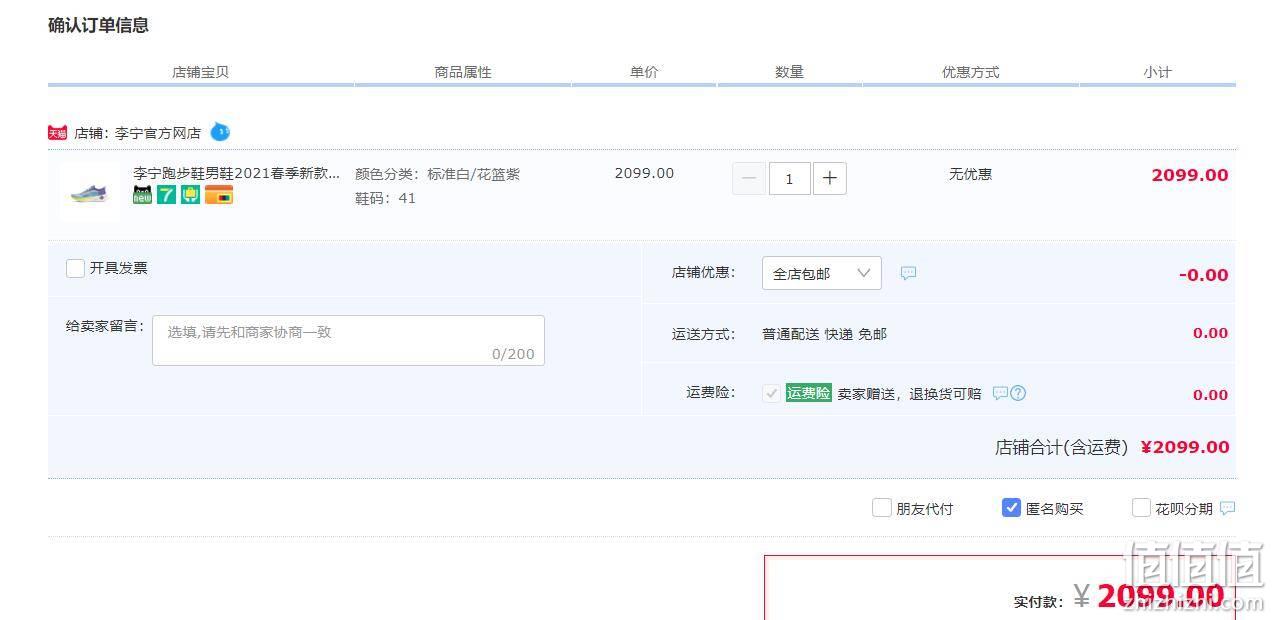
Task: Click the quantity input field showing 1
Action: (x=790, y=179)
